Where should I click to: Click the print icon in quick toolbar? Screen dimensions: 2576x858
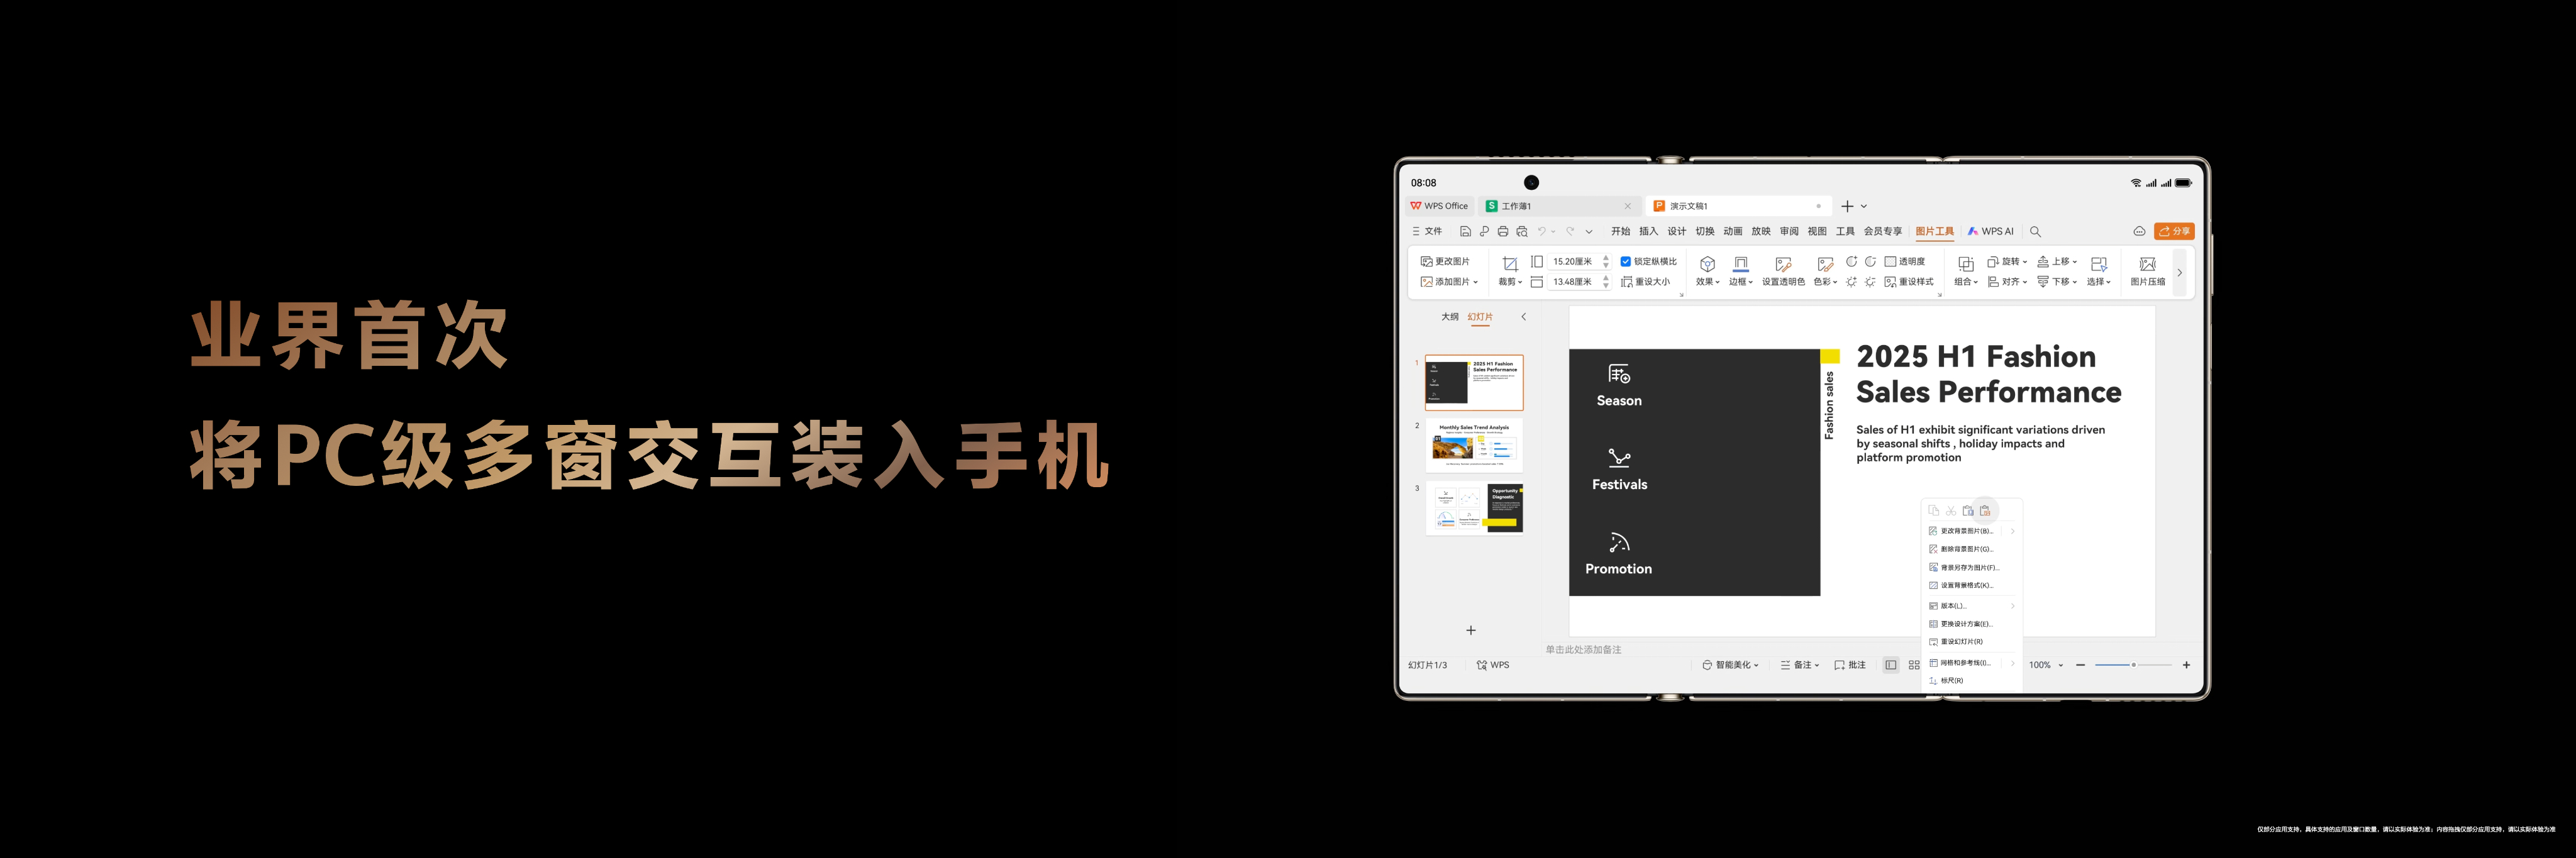1502,231
